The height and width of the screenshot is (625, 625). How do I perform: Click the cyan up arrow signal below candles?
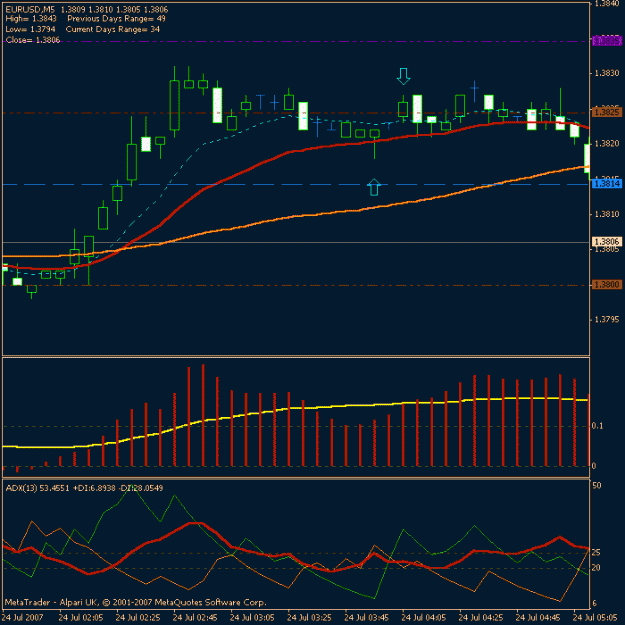pos(373,187)
